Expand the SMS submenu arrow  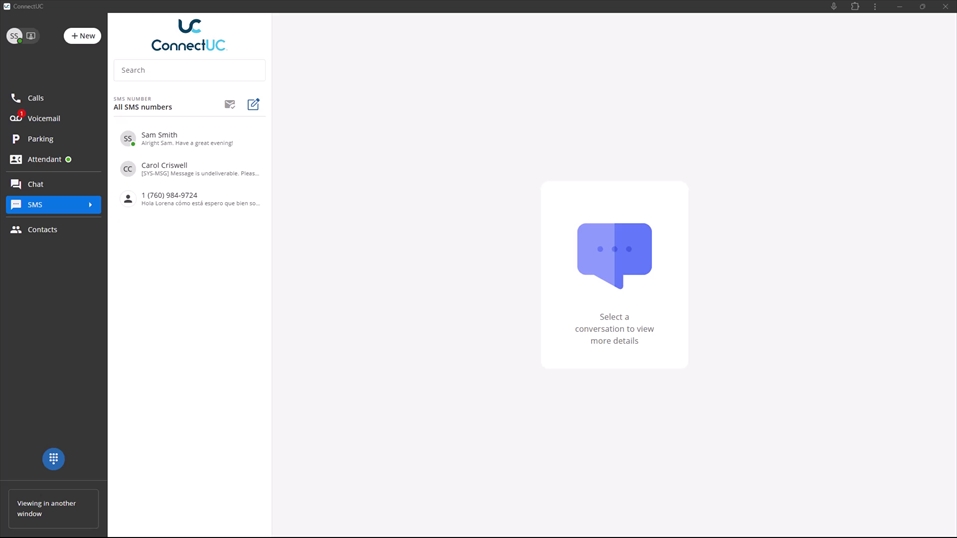point(90,205)
